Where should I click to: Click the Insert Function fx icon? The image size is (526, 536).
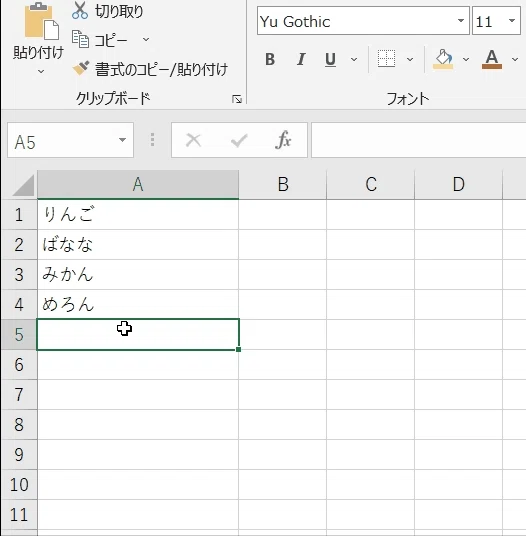pyautogui.click(x=283, y=140)
